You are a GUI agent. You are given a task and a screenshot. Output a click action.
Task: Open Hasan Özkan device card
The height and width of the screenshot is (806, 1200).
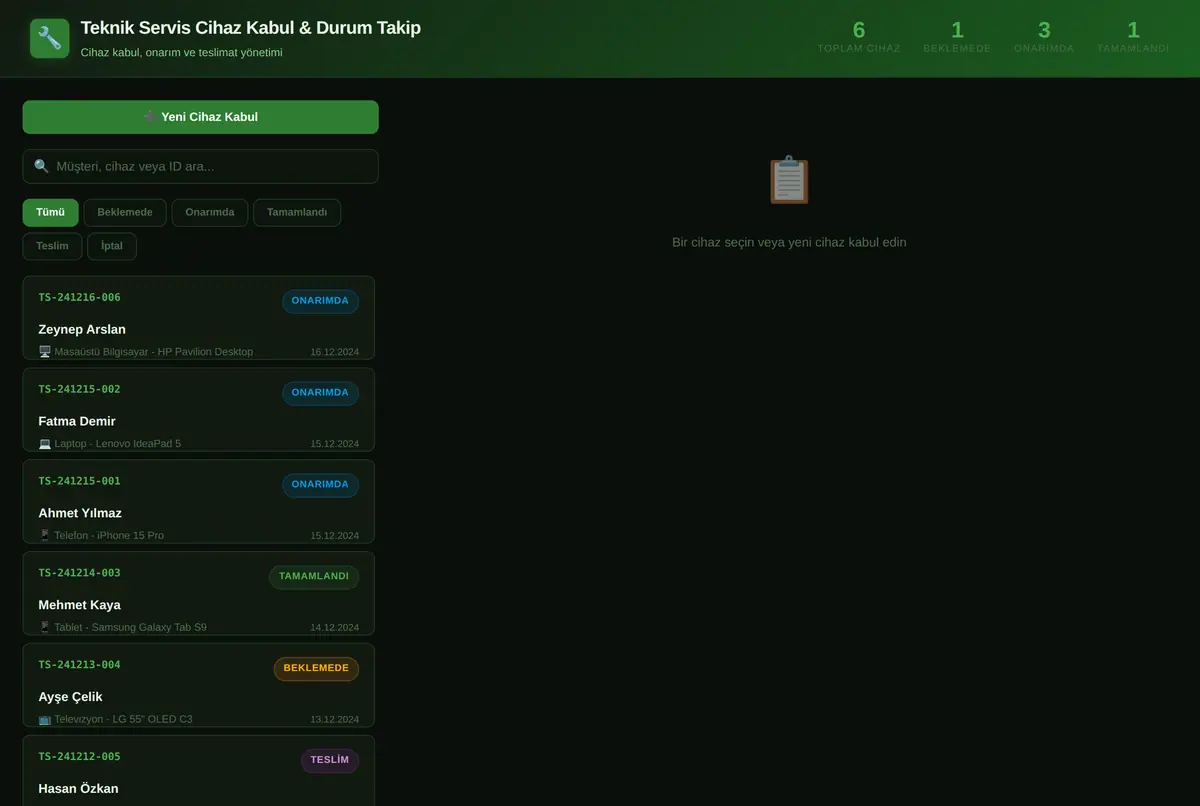(x=198, y=771)
